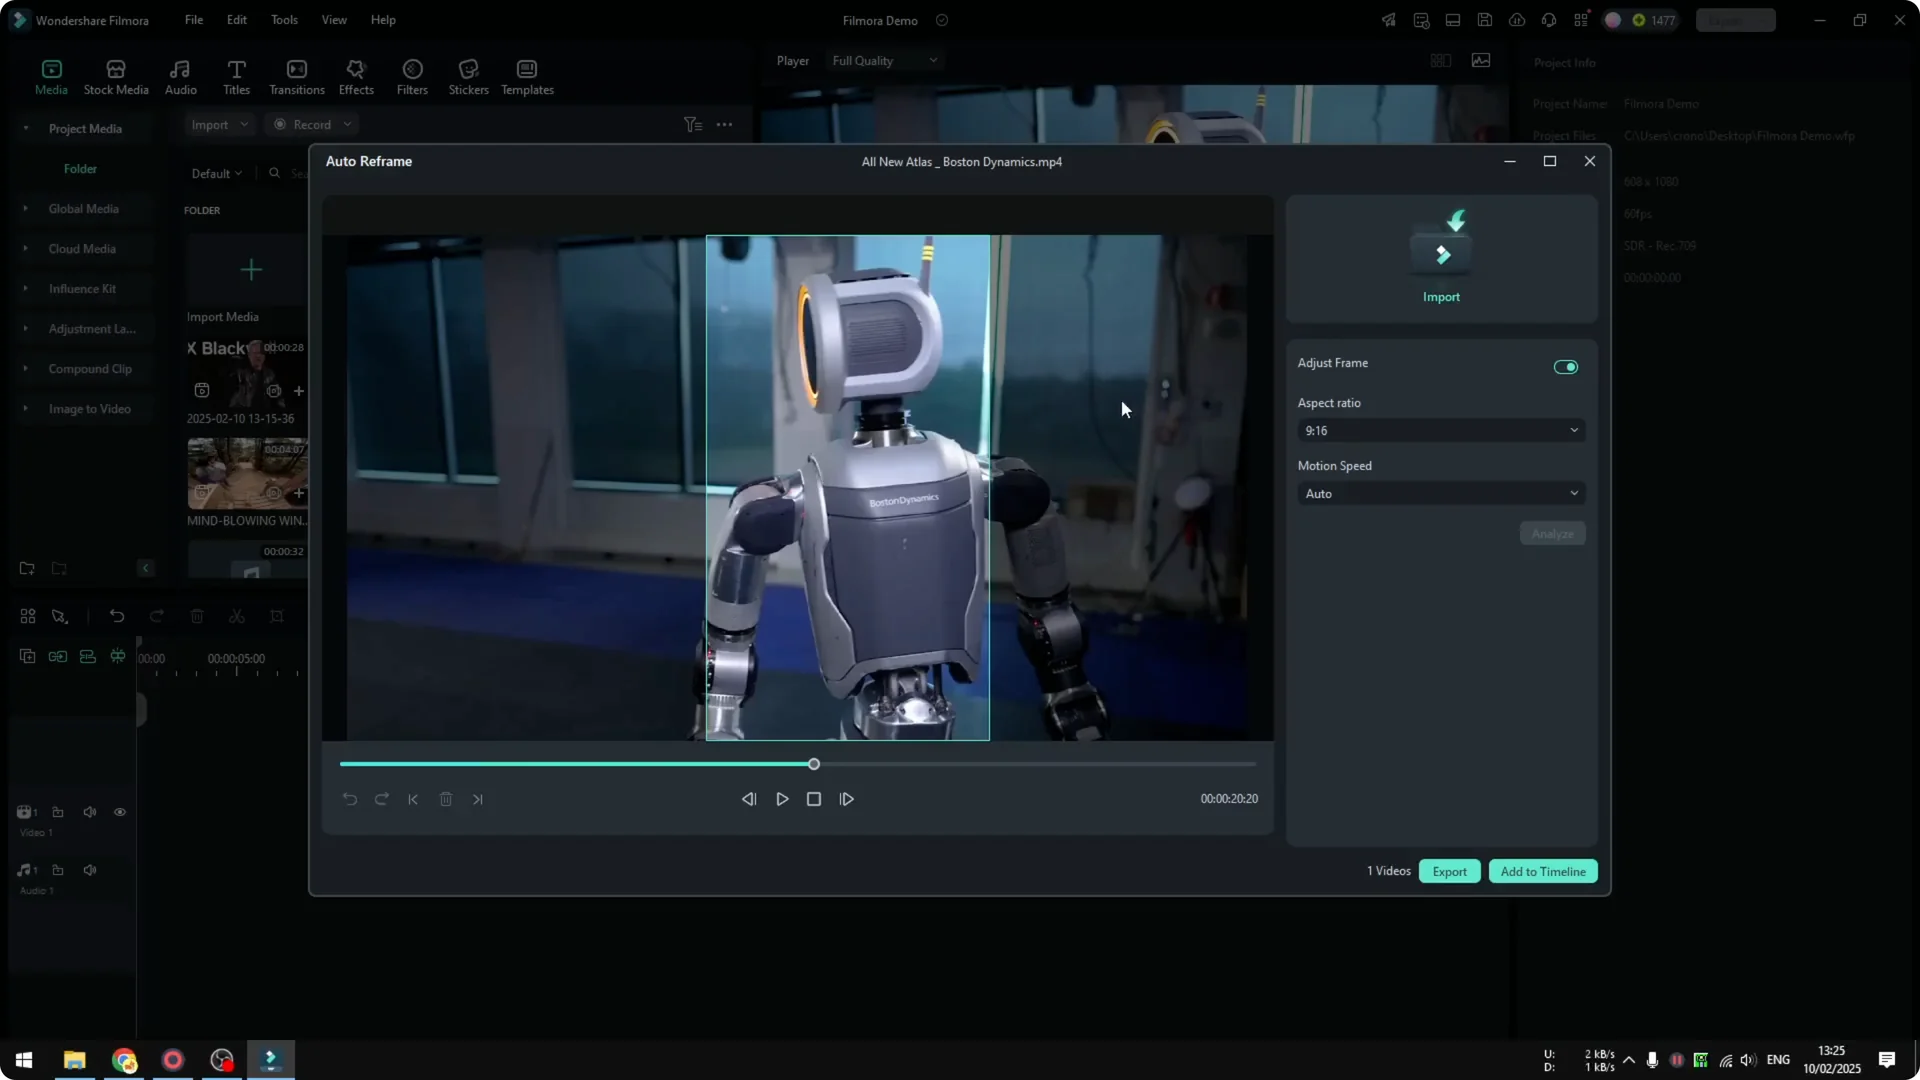
Task: Stop the Auto Reframe preview
Action: click(814, 800)
